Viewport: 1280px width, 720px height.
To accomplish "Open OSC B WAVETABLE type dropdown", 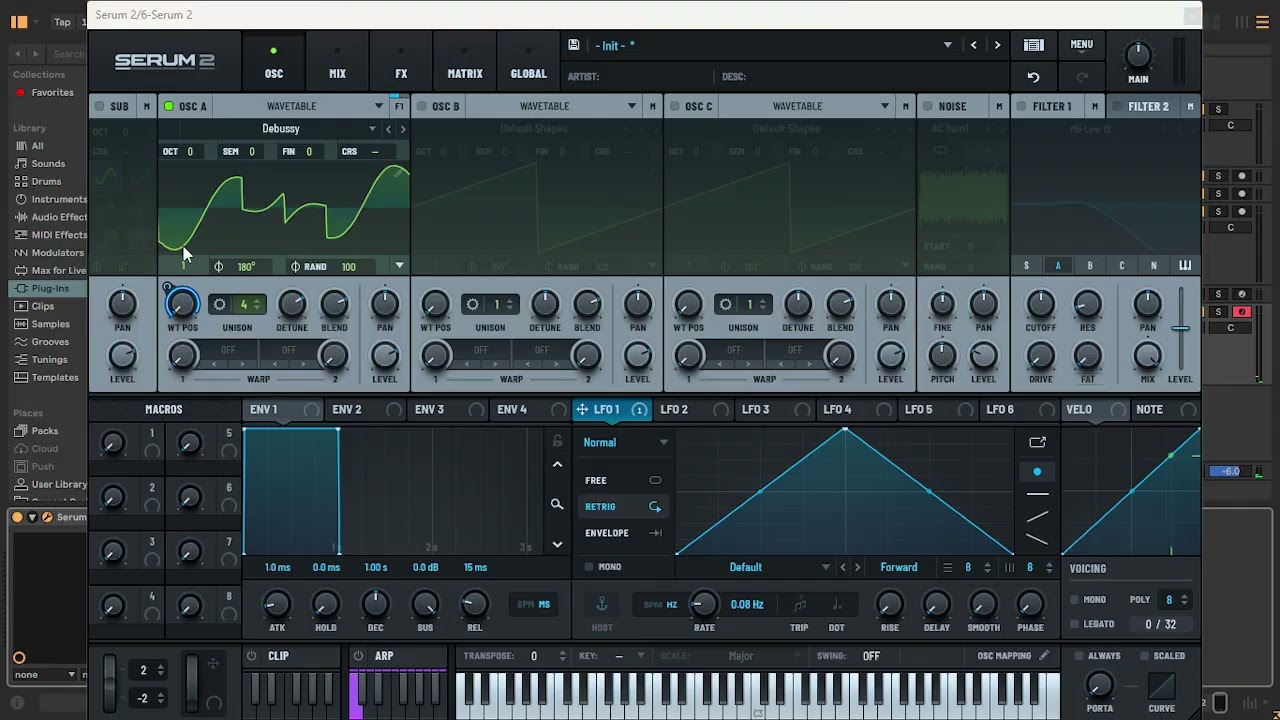I will (631, 106).
